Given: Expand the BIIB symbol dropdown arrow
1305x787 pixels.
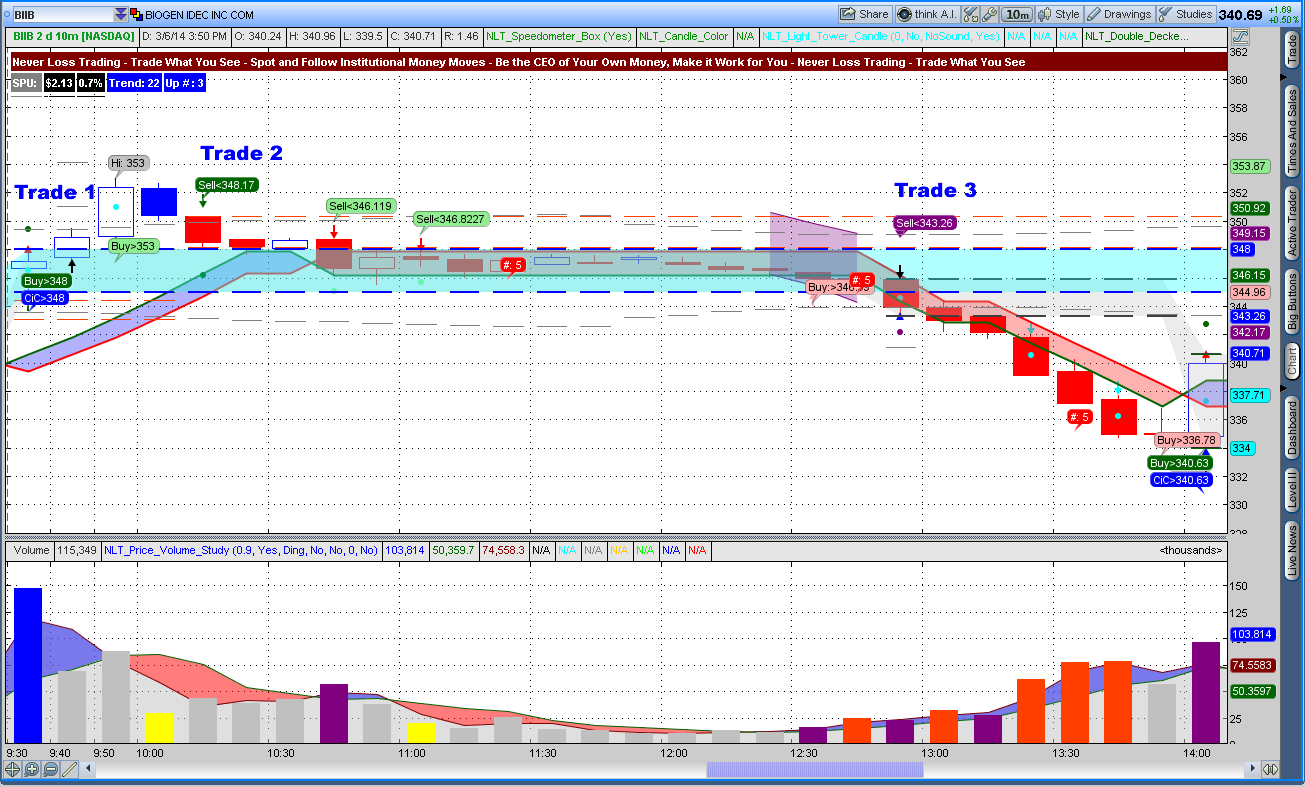Looking at the screenshot, I should click(x=121, y=15).
